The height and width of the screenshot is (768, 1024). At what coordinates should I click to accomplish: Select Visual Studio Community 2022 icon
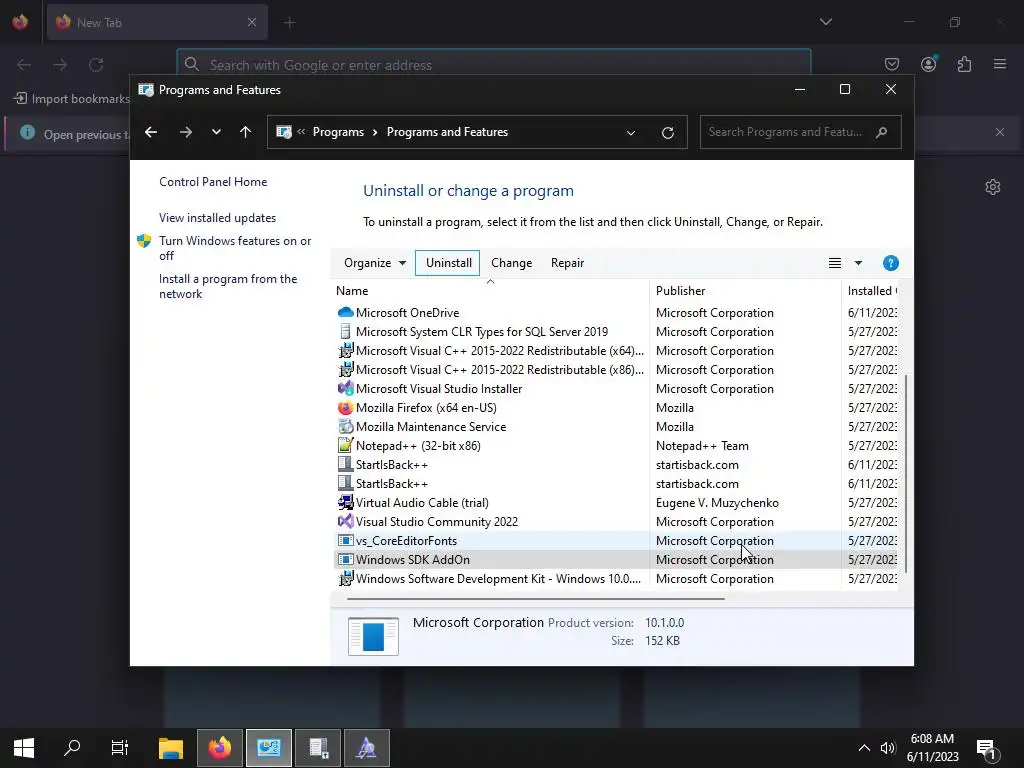click(345, 521)
